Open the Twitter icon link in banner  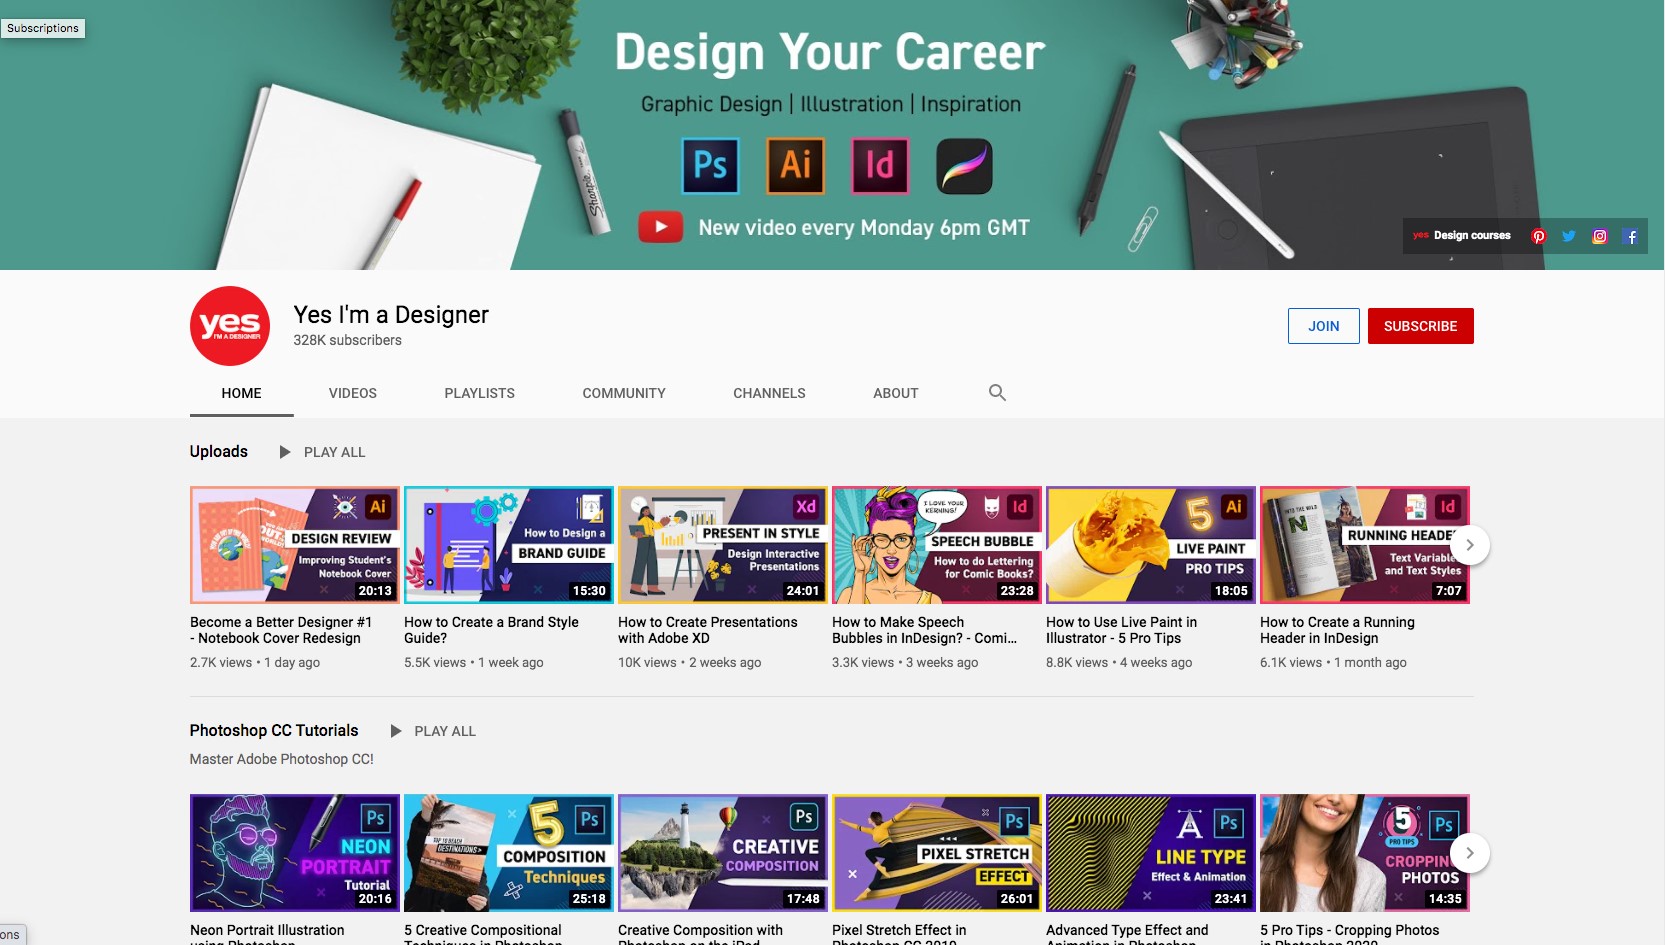tap(1569, 236)
